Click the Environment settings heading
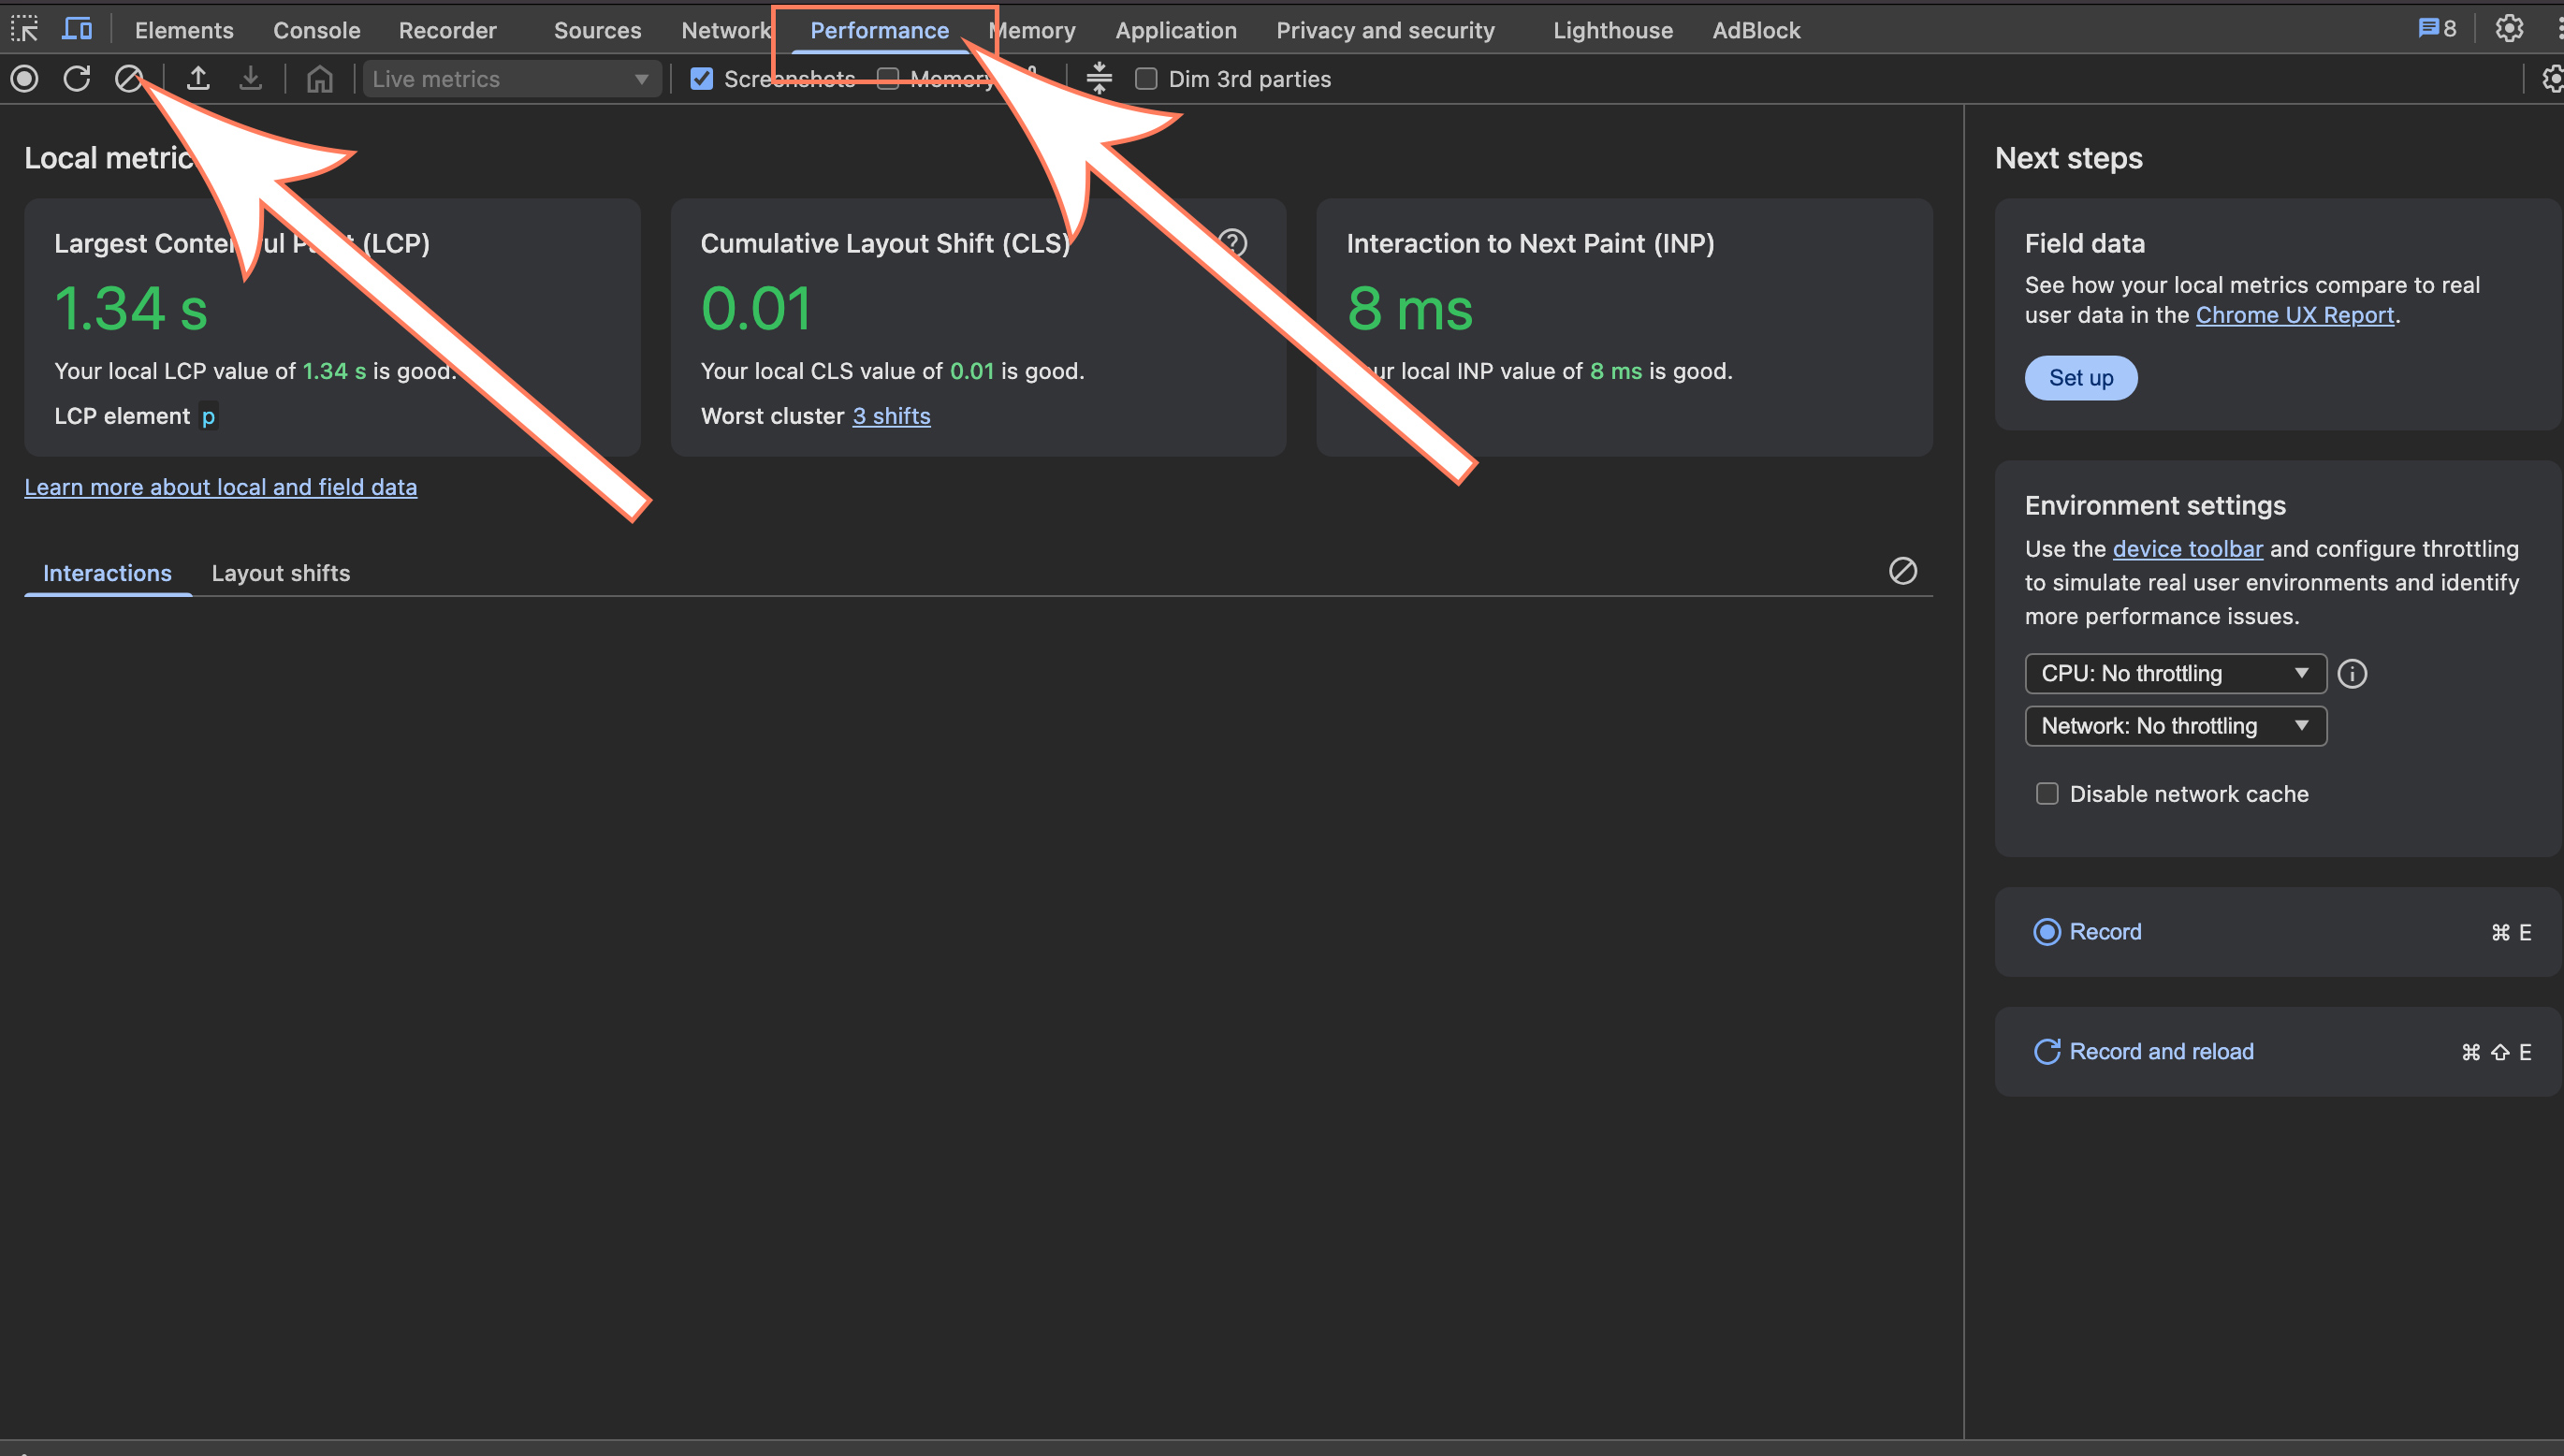Image resolution: width=2564 pixels, height=1456 pixels. 2155,506
